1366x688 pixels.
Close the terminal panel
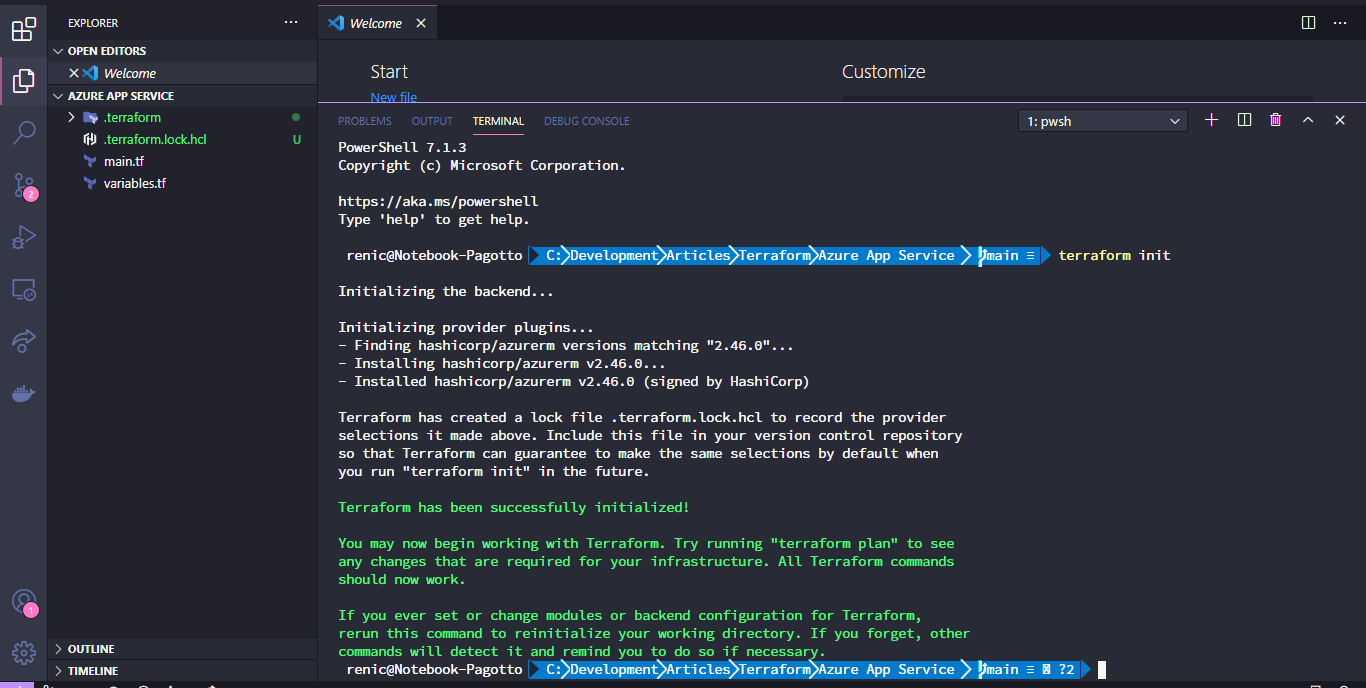(x=1340, y=120)
